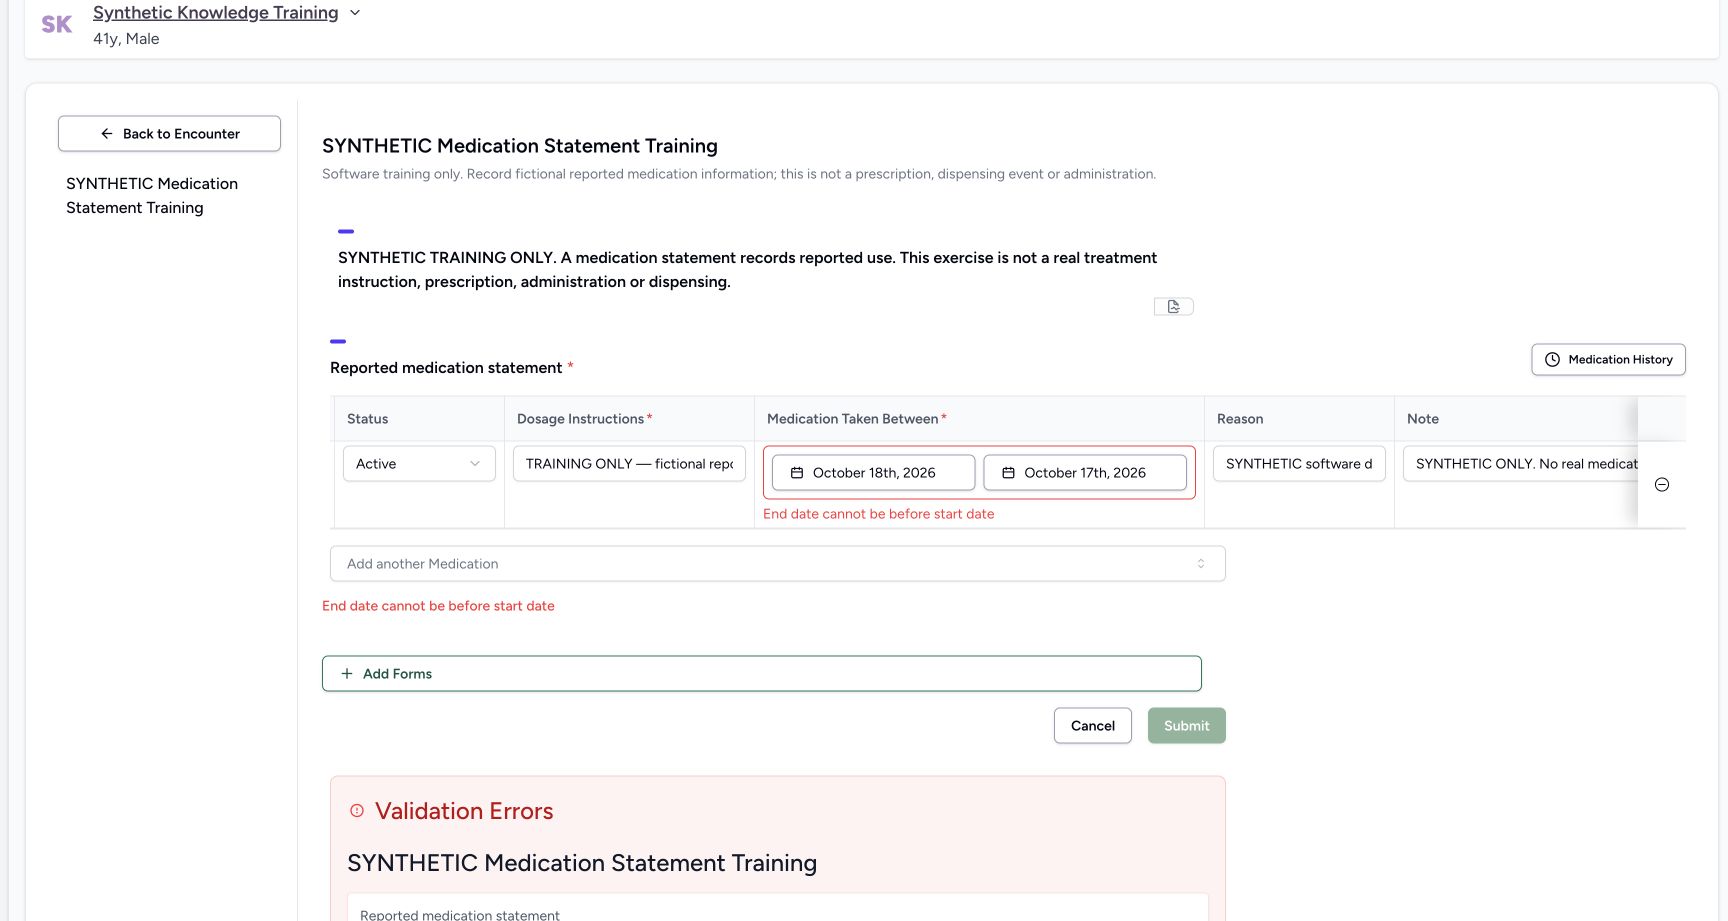Click the form title inside the Validation Errors panel
The image size is (1728, 921).
[x=582, y=863]
